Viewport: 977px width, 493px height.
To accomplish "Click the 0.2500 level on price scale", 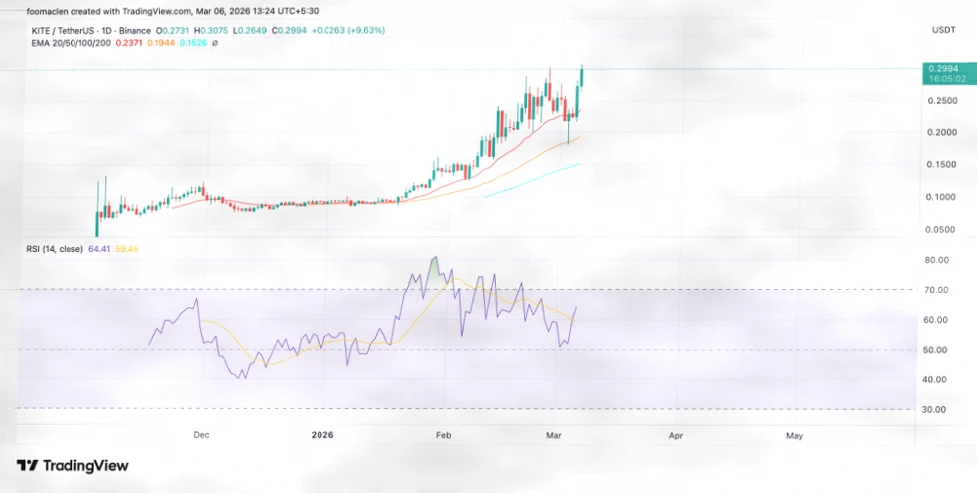I will 942,101.
